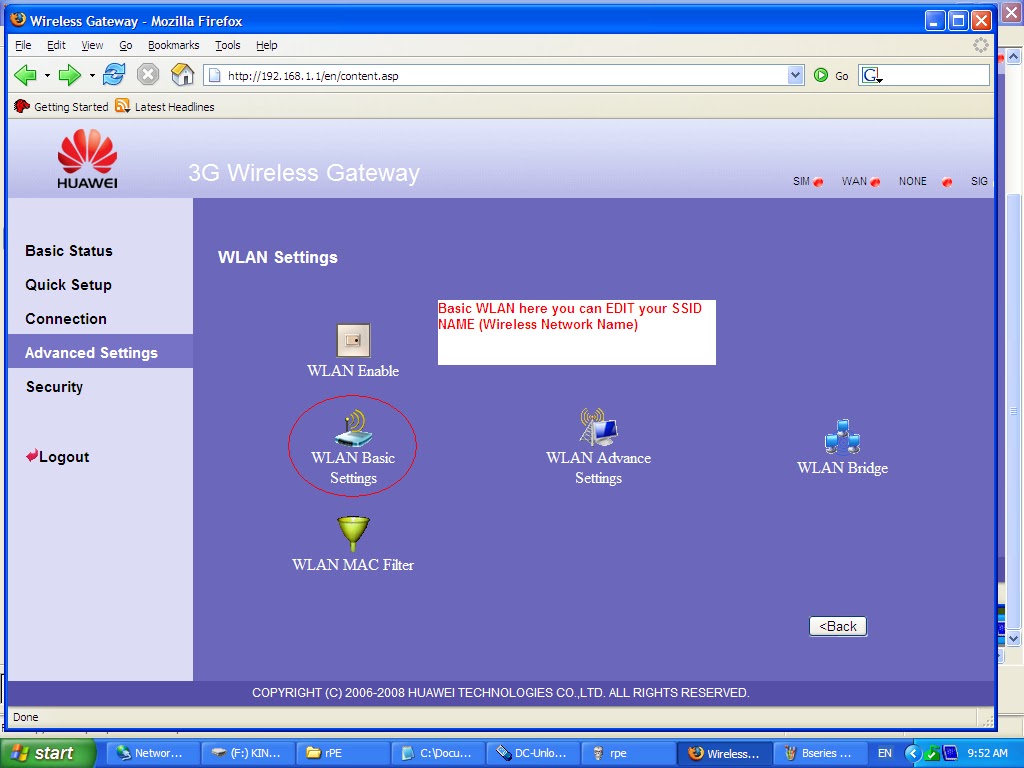
Task: Open the File menu
Action: [23, 45]
